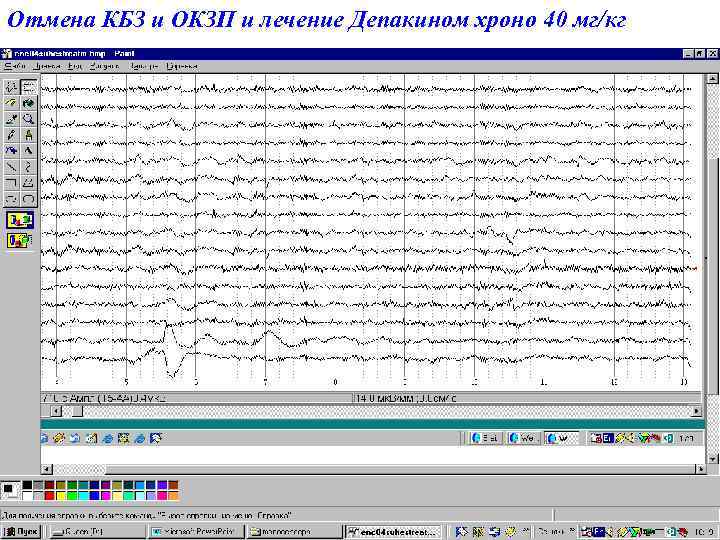Select the Ellipse shape tool

(11, 199)
